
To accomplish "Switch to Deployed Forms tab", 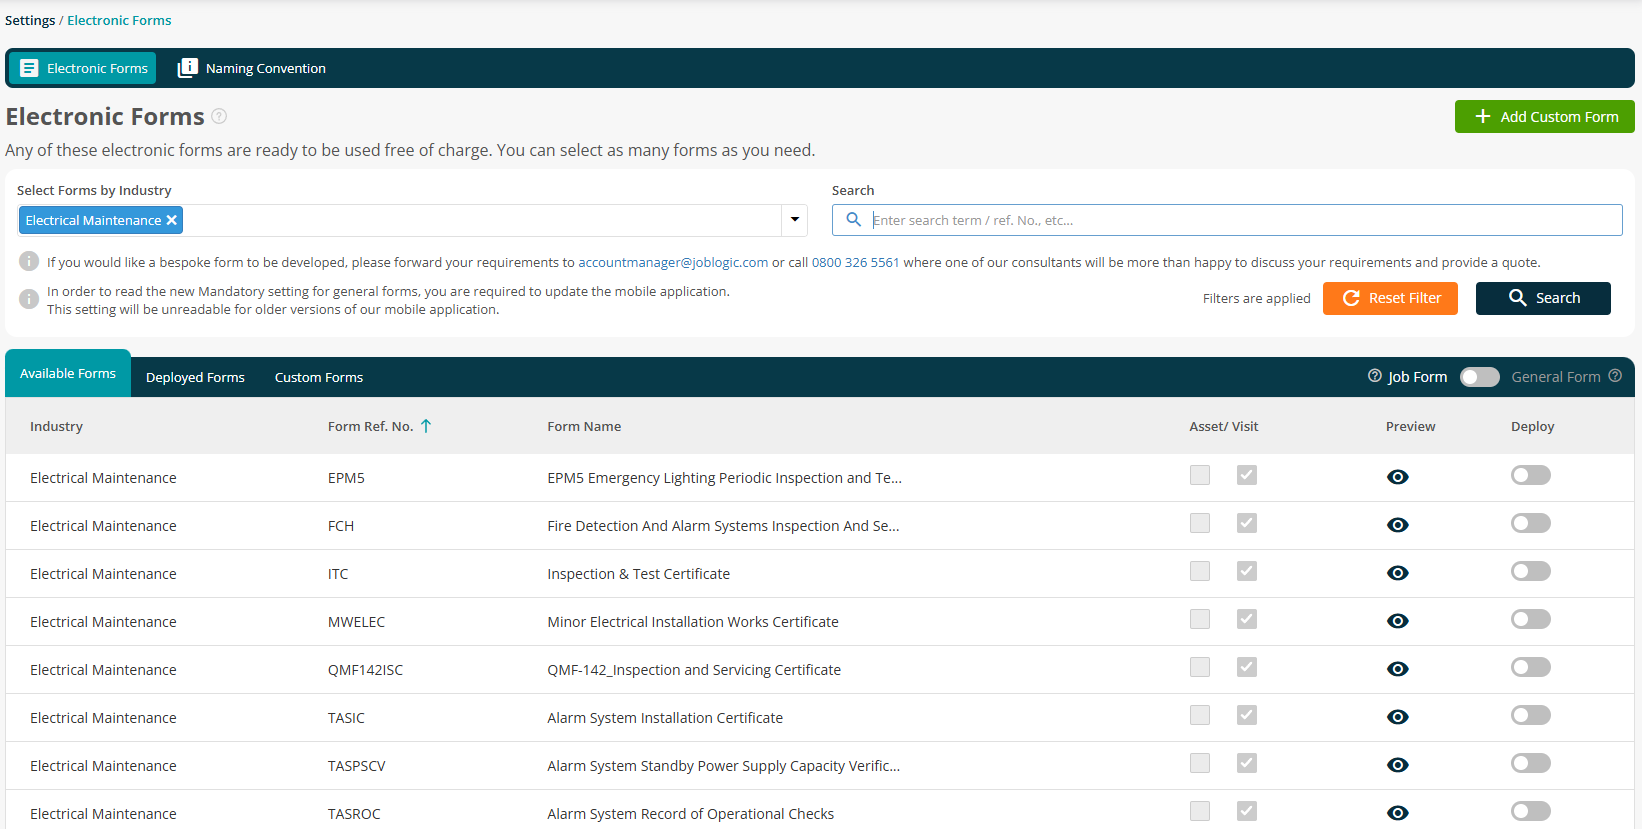I will pyautogui.click(x=195, y=377).
